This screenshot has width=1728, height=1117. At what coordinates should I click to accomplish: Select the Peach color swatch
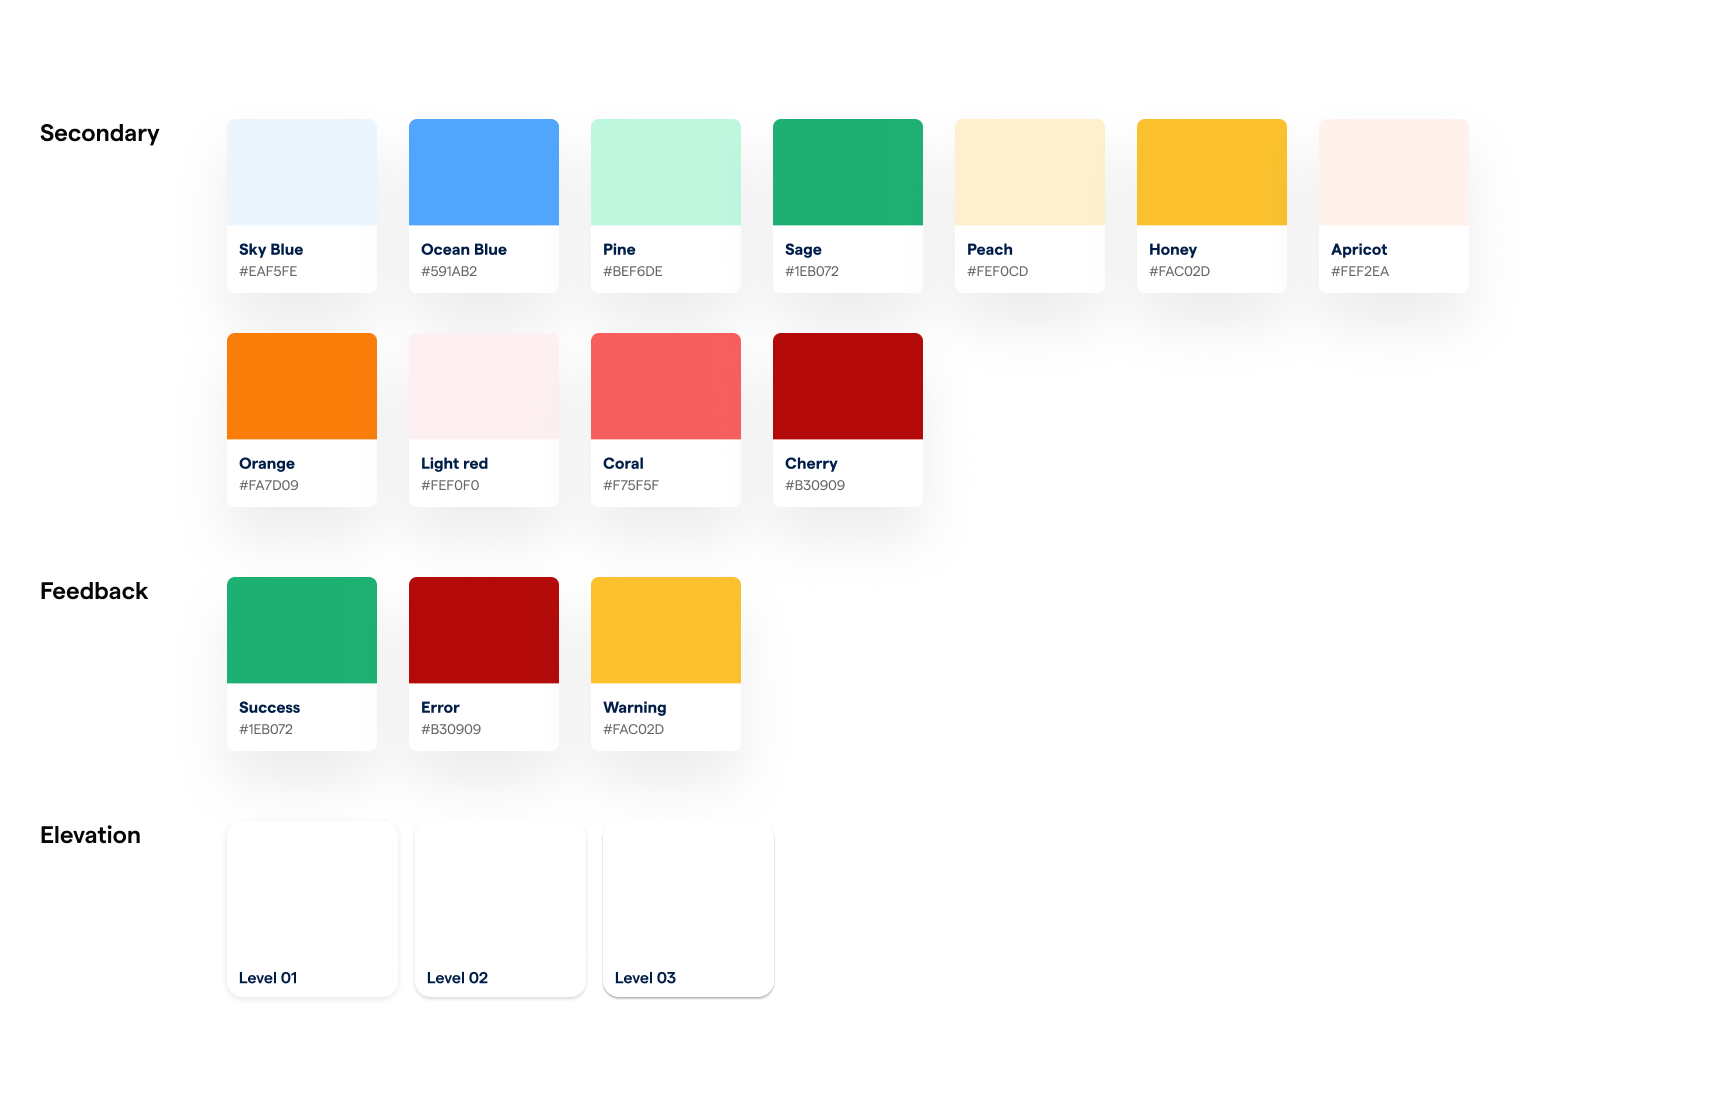pos(1029,171)
